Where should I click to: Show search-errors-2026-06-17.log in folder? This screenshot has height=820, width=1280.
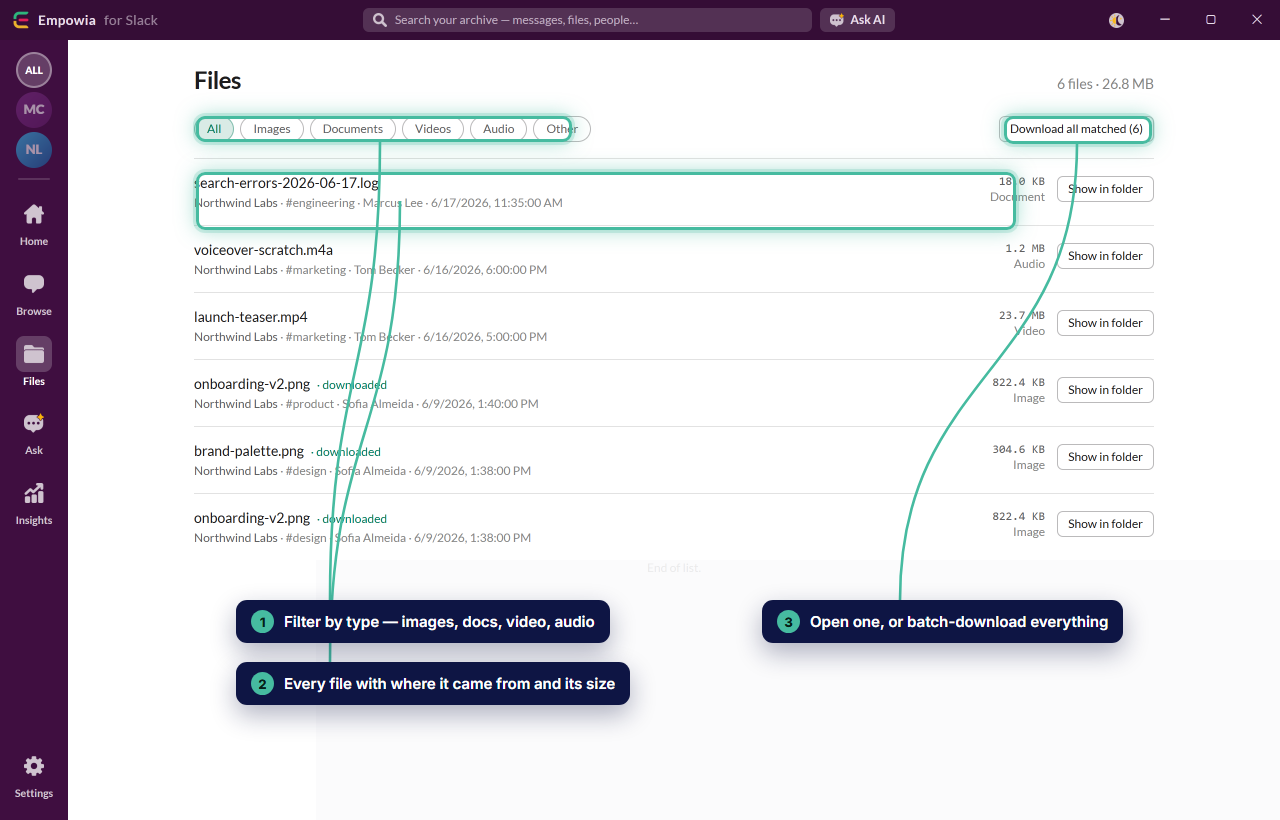tap(1105, 189)
